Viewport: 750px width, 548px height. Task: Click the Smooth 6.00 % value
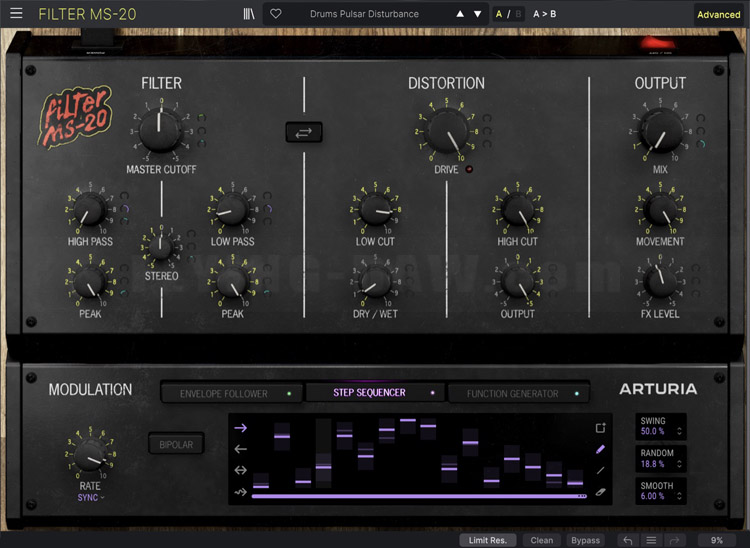(x=652, y=496)
